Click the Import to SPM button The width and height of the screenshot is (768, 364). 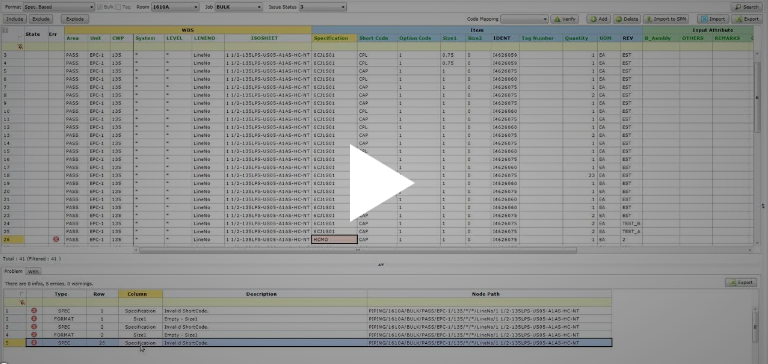pyautogui.click(x=666, y=19)
